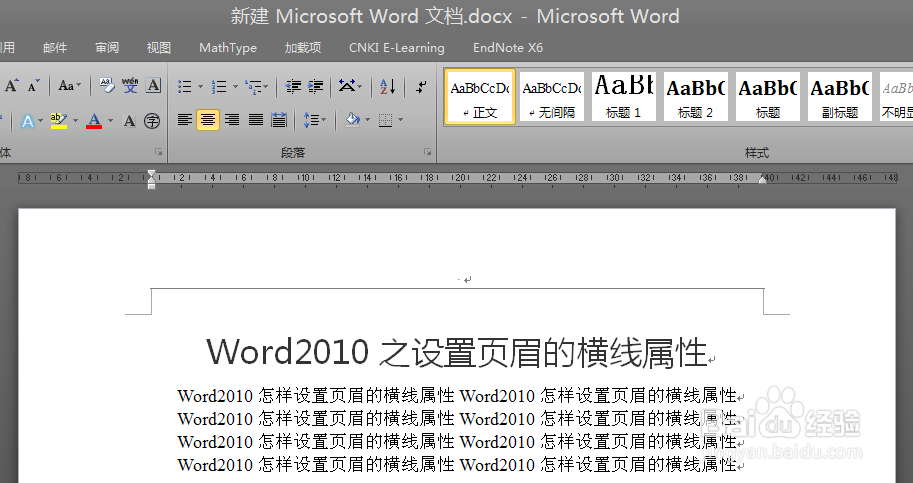Apply multilevel list icon
Image resolution: width=913 pixels, height=483 pixels.
point(253,87)
